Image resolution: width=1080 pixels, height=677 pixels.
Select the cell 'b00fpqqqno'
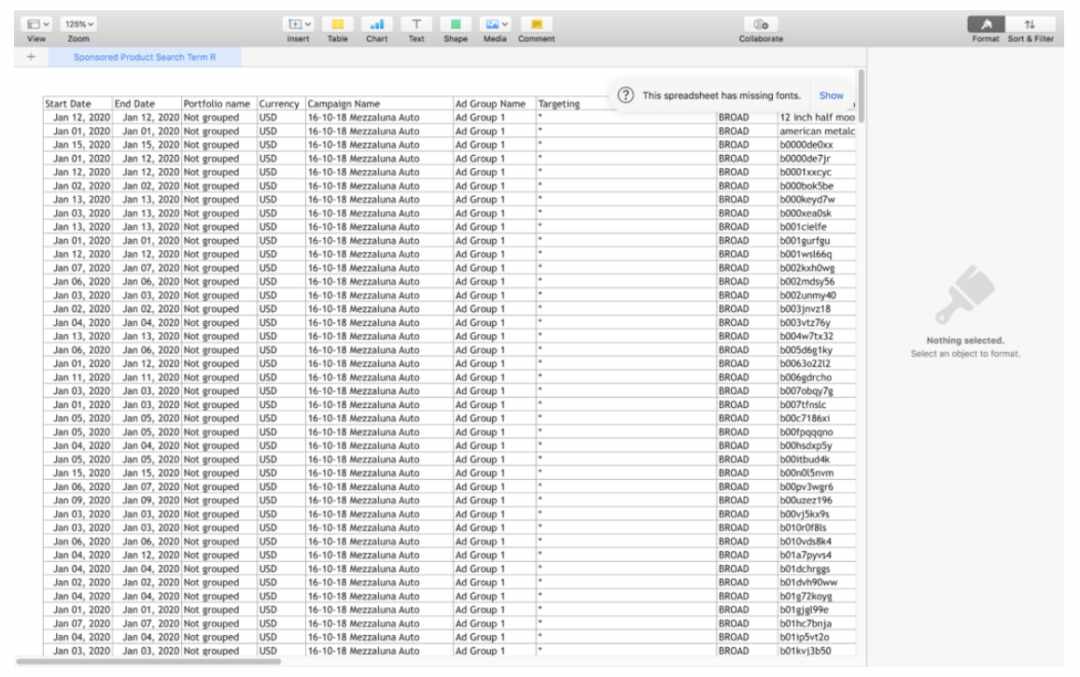coord(817,432)
